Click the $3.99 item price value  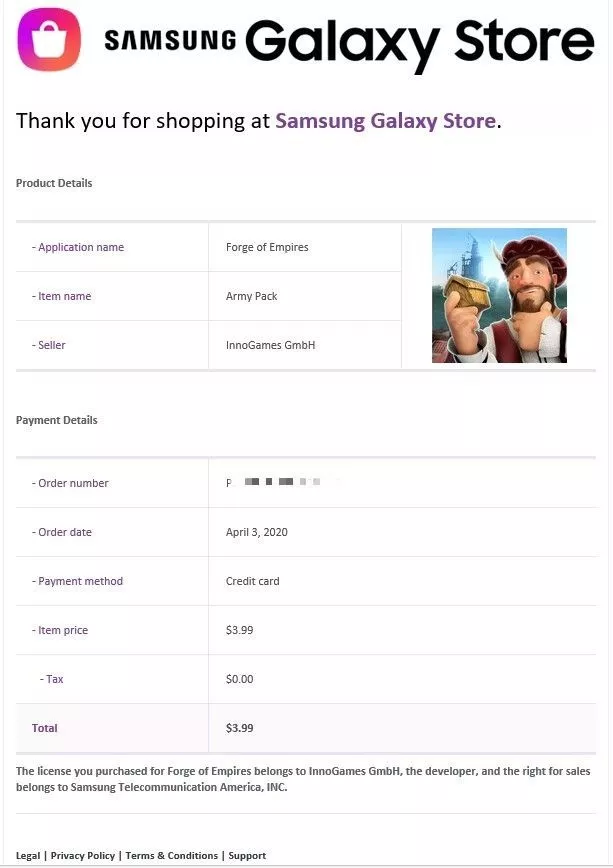point(239,630)
